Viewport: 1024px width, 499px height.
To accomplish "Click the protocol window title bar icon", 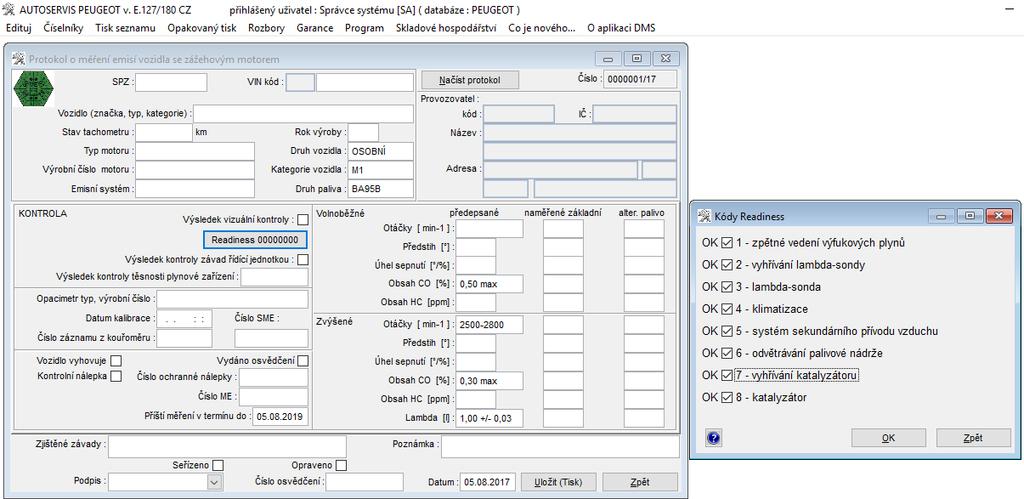I will (18, 59).
